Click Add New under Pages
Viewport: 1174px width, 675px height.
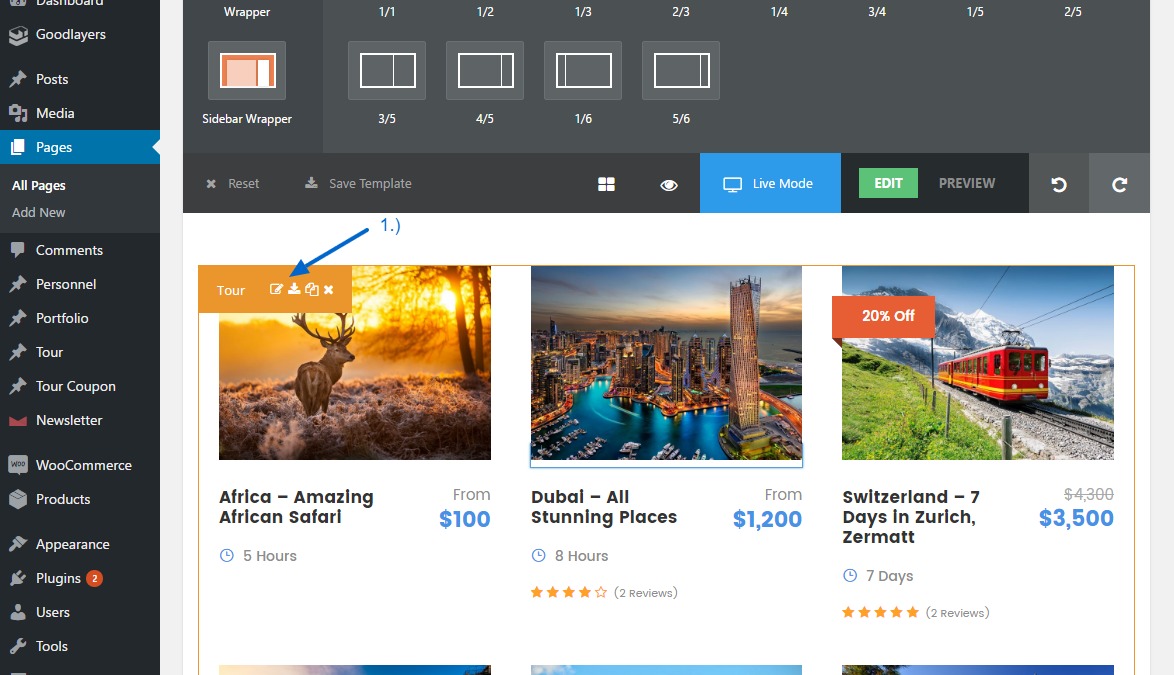click(x=39, y=212)
